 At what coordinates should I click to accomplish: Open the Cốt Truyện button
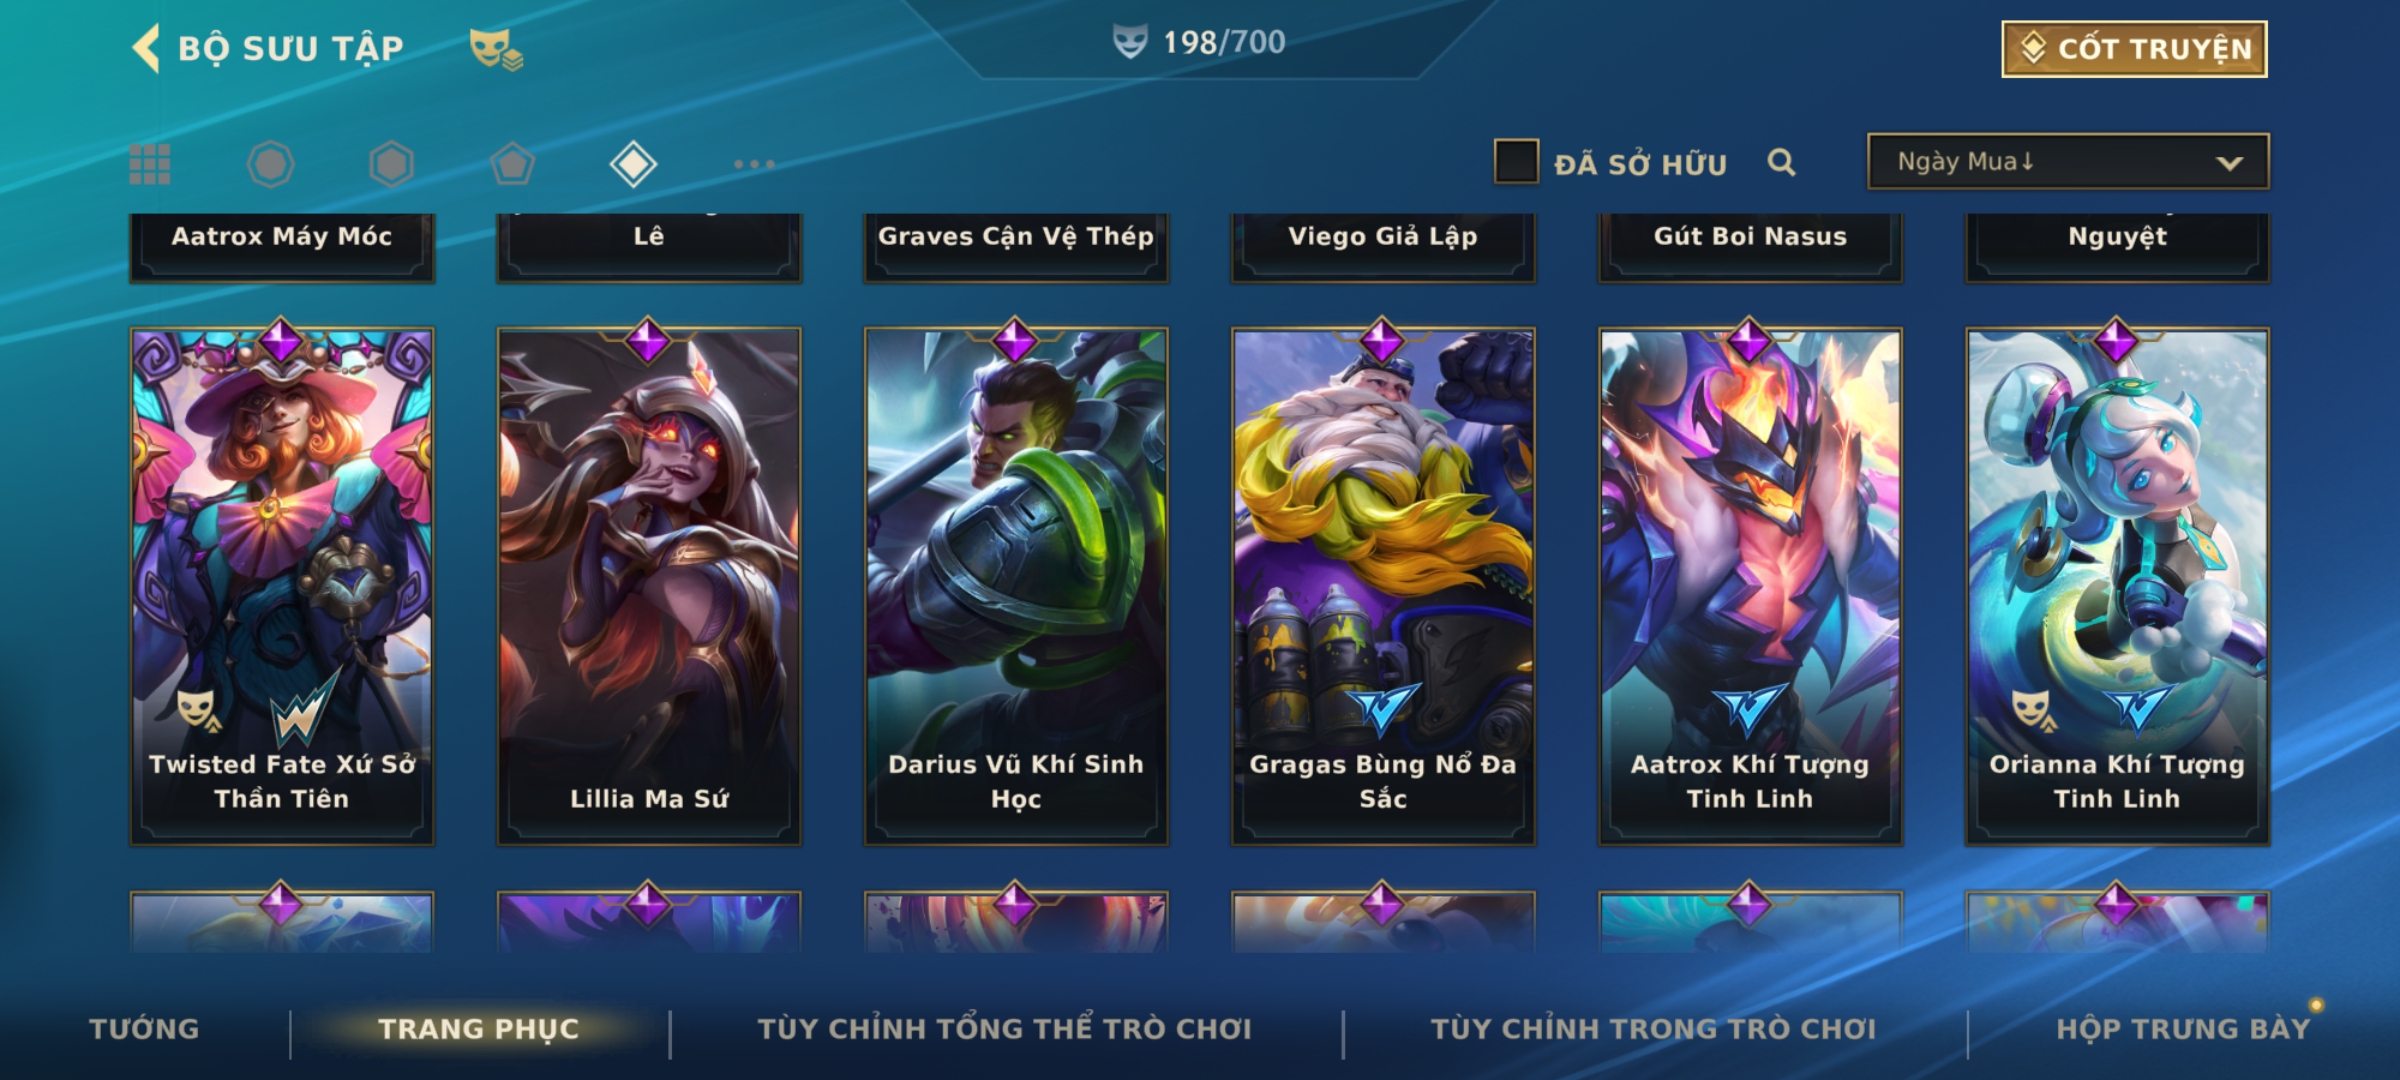click(x=2134, y=49)
